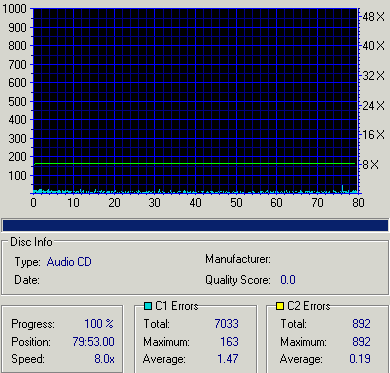Click the C1 spike near the 76 minute mark

click(x=342, y=189)
